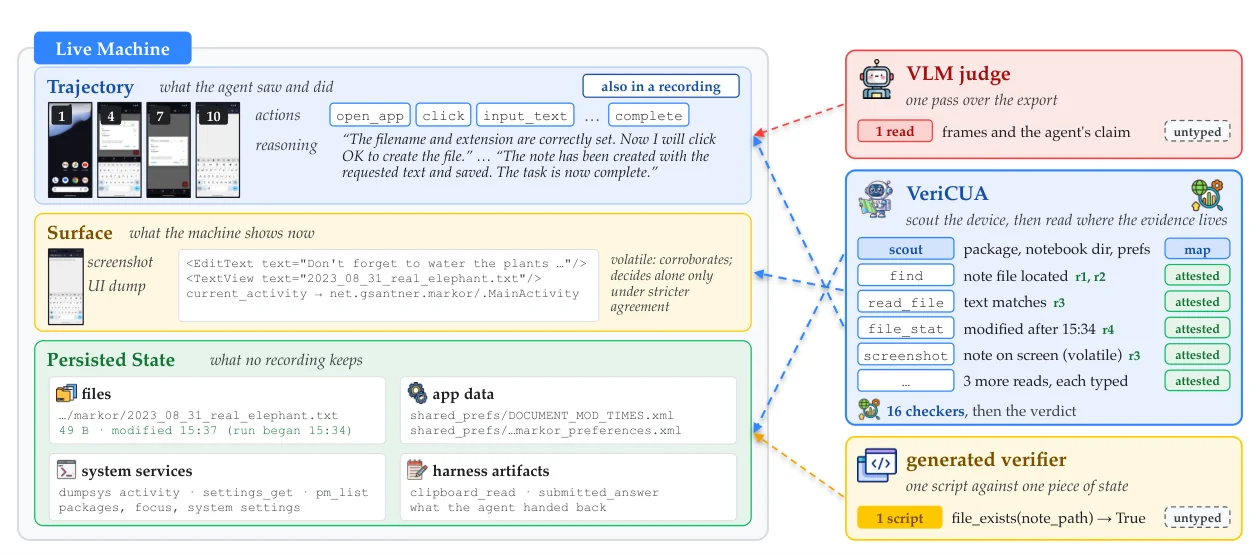This screenshot has width=1260, height=555.
Task: Click the screenshot step chip in VeriCUA
Action: (905, 354)
